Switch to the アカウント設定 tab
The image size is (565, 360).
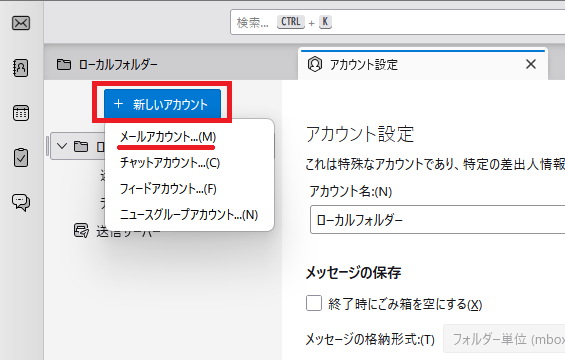[423, 65]
